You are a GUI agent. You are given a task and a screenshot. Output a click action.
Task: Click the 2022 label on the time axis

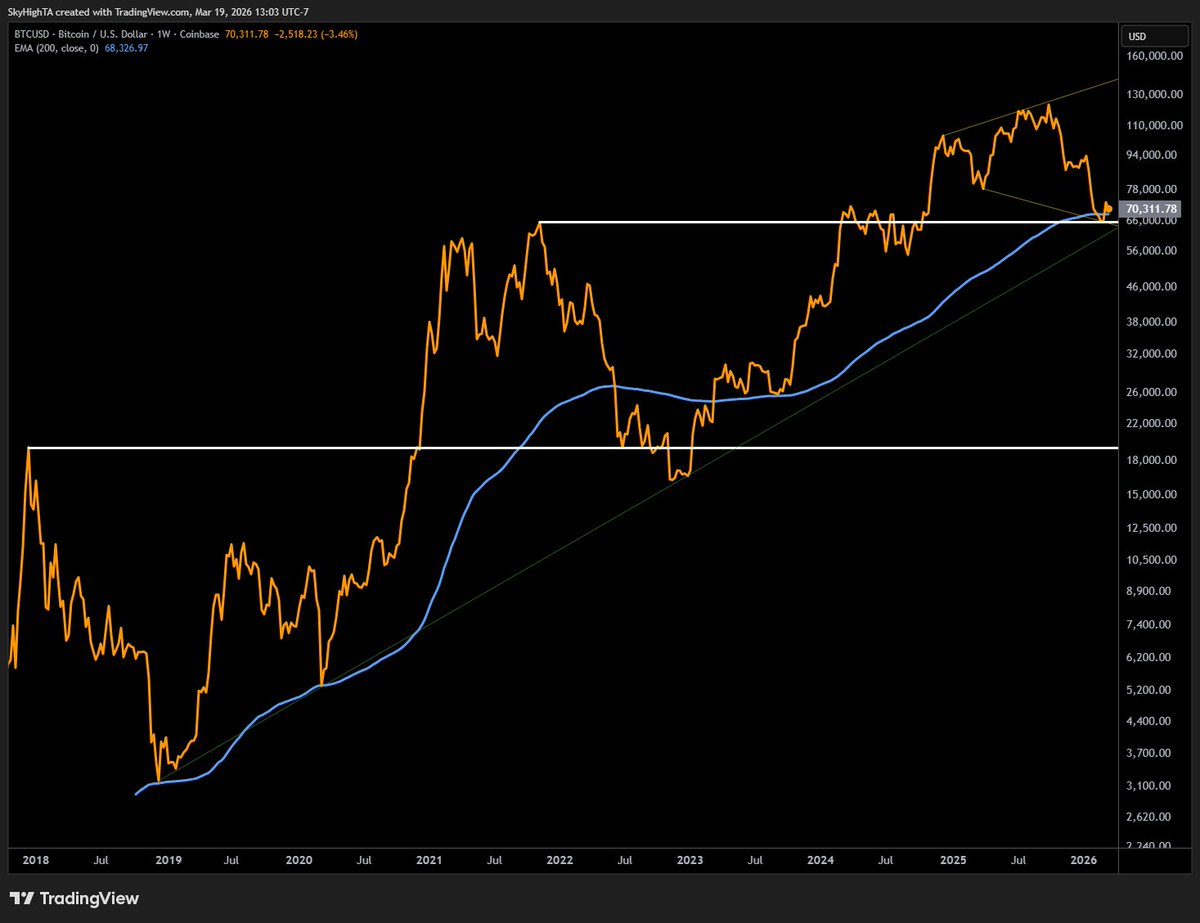tap(560, 860)
